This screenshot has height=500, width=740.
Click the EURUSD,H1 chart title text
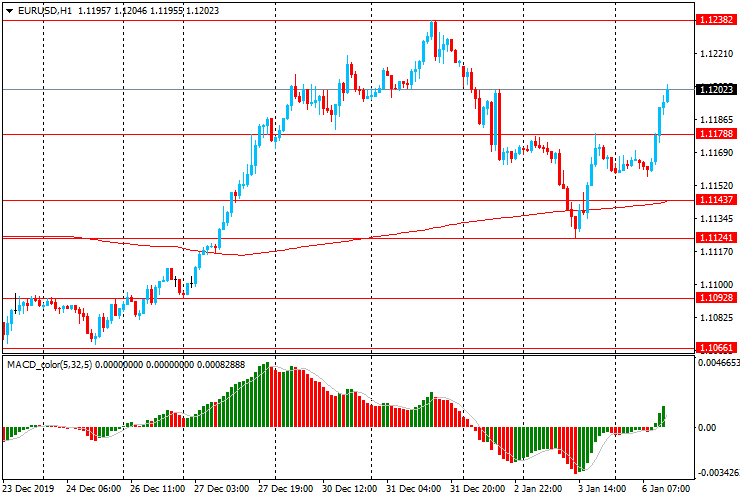point(45,10)
